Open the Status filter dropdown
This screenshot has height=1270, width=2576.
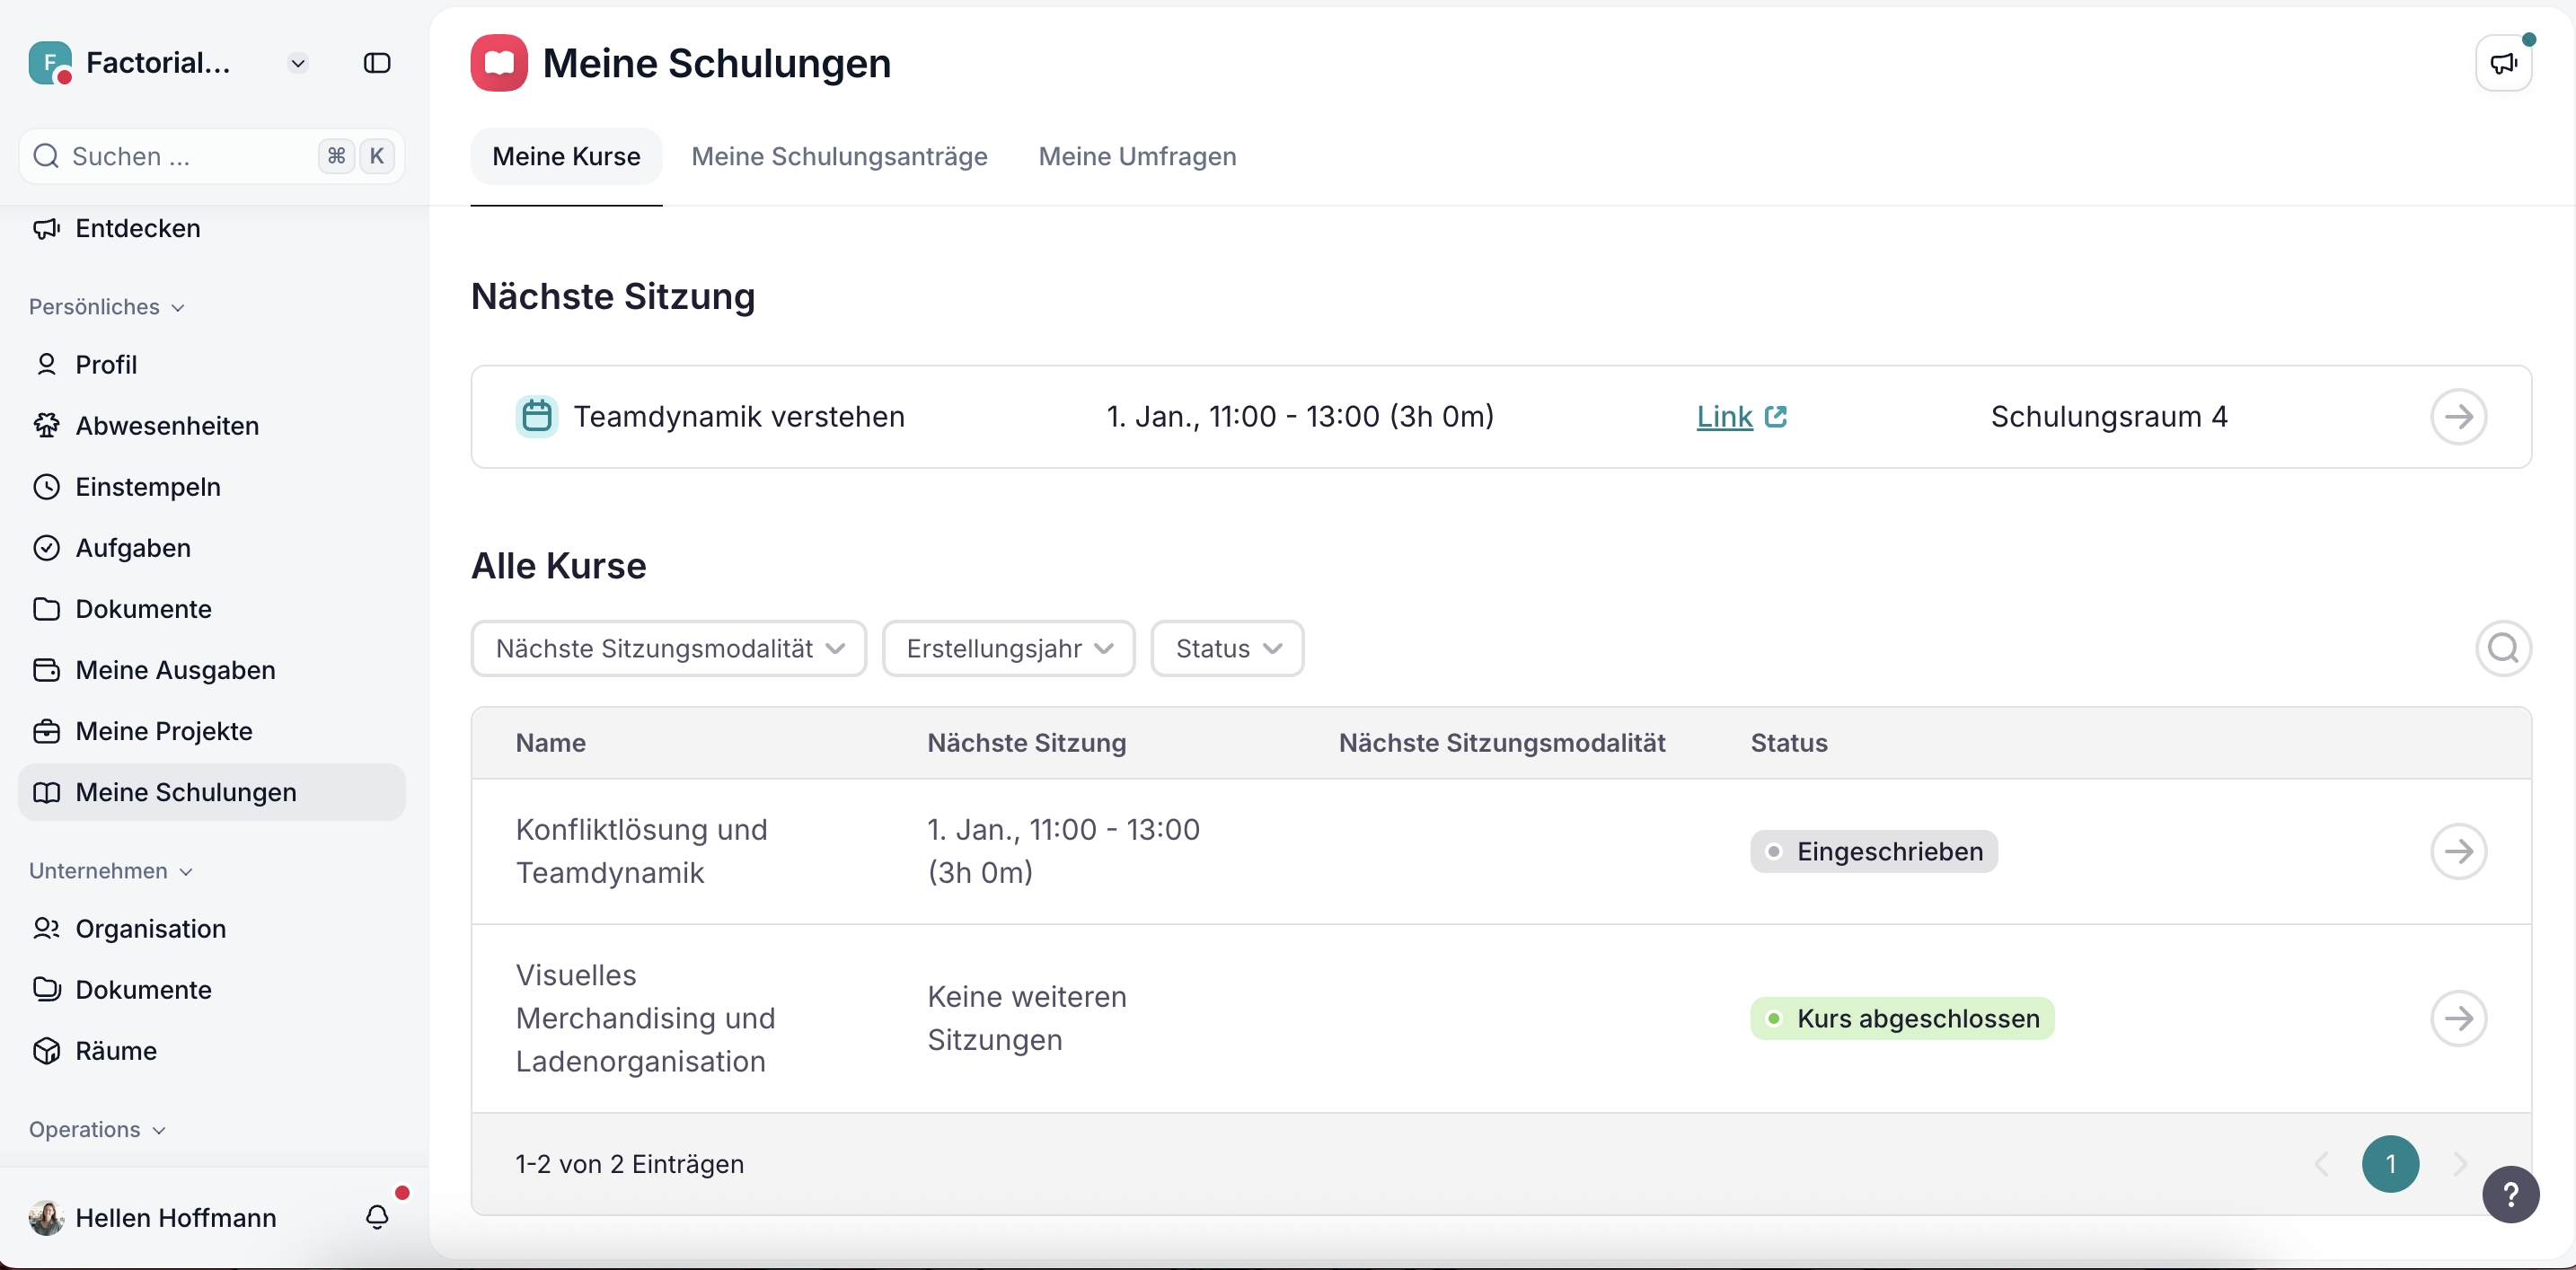click(x=1226, y=648)
